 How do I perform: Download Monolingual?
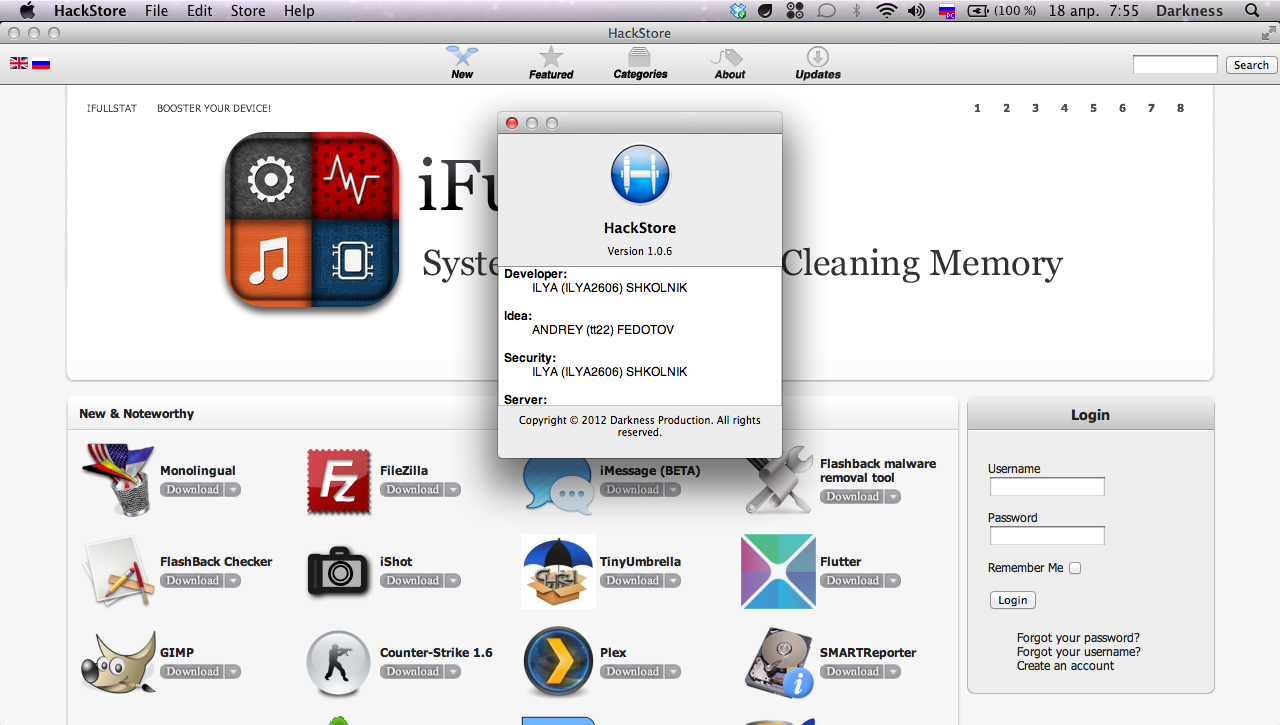(192, 490)
